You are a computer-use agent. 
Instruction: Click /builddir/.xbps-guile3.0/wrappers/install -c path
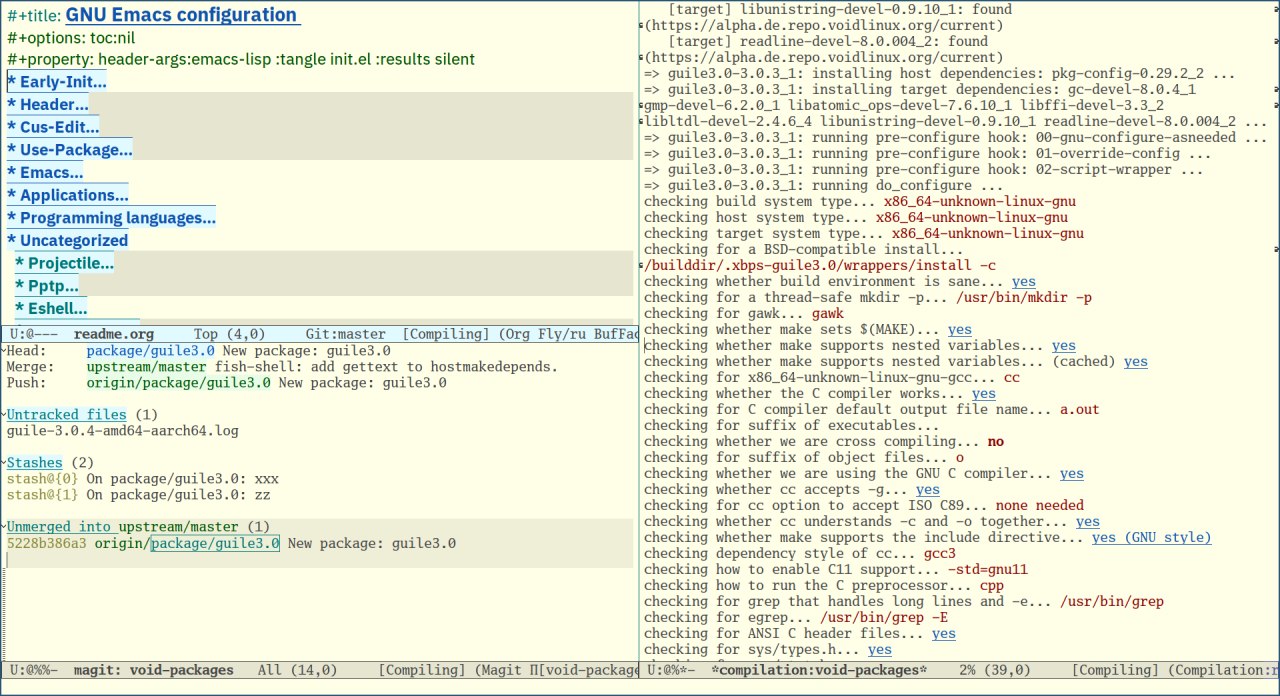[x=820, y=266]
